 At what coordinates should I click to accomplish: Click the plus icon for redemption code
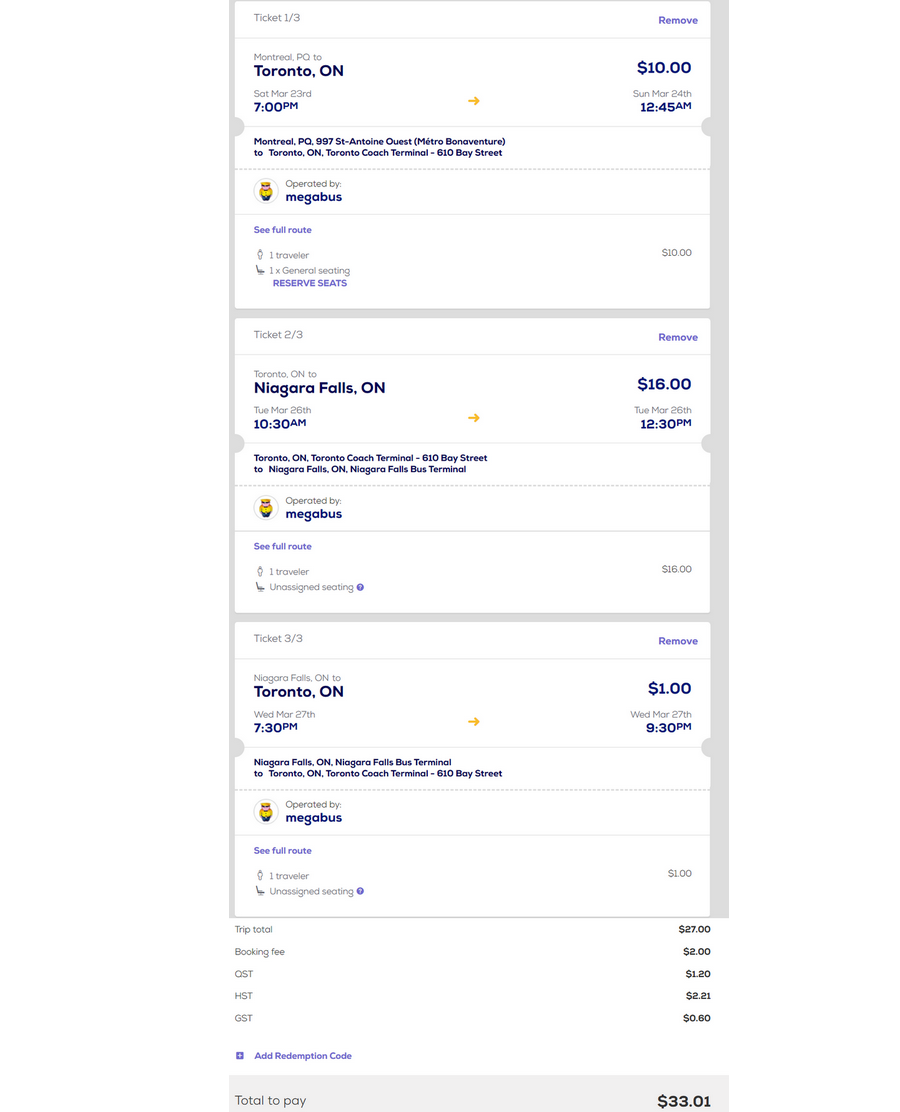tap(240, 1056)
